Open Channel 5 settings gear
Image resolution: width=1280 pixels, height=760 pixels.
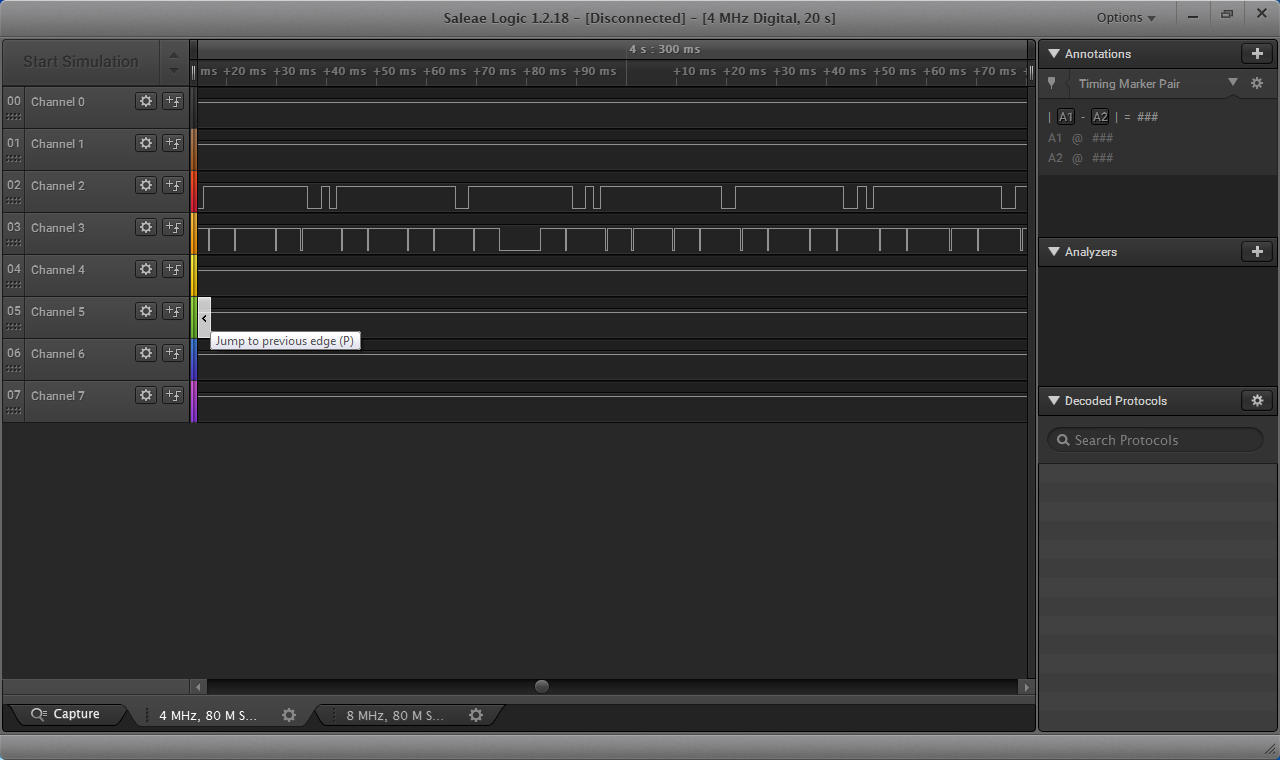tap(146, 311)
